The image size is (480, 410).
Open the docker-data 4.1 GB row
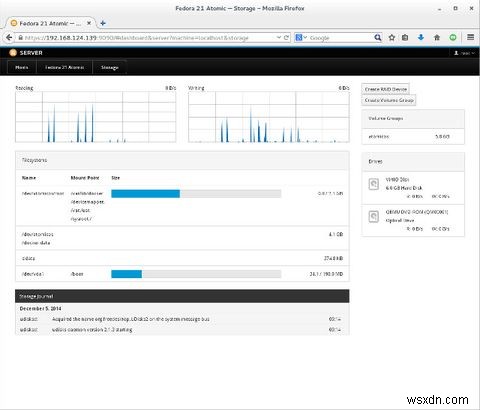coord(182,238)
